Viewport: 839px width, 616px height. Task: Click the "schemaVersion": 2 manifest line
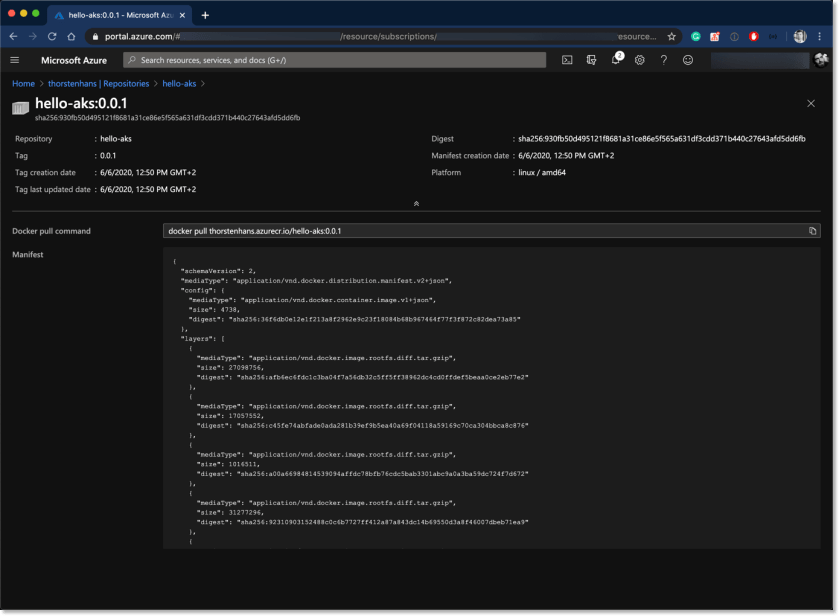tap(218, 271)
